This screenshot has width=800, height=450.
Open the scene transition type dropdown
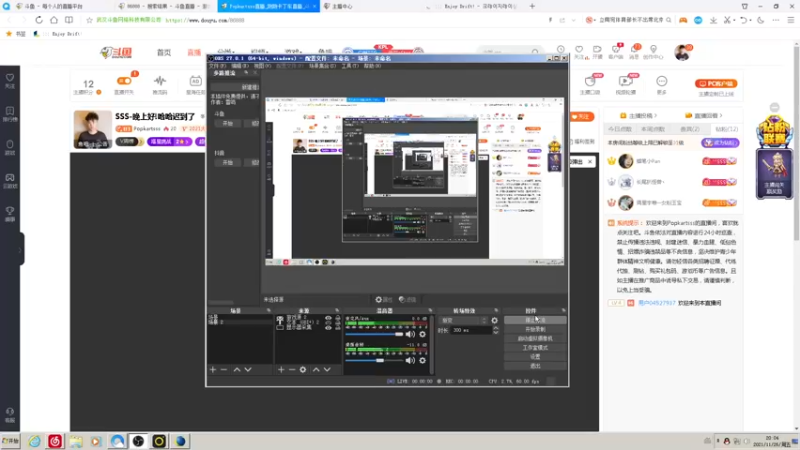[463, 320]
